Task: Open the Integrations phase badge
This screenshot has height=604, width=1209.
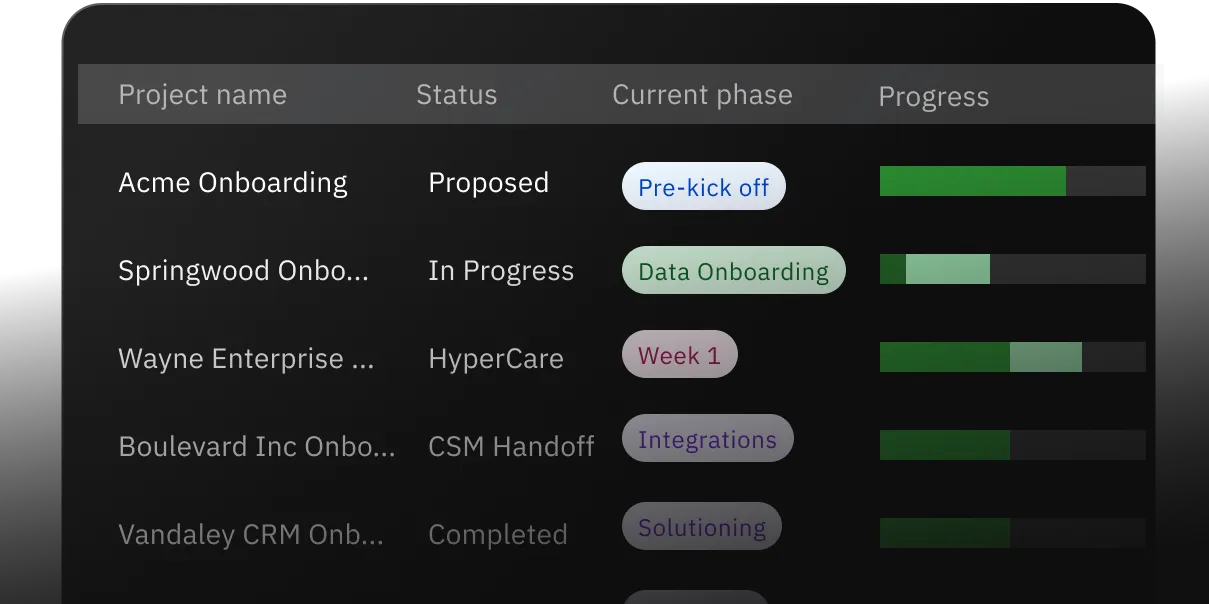Action: point(707,438)
